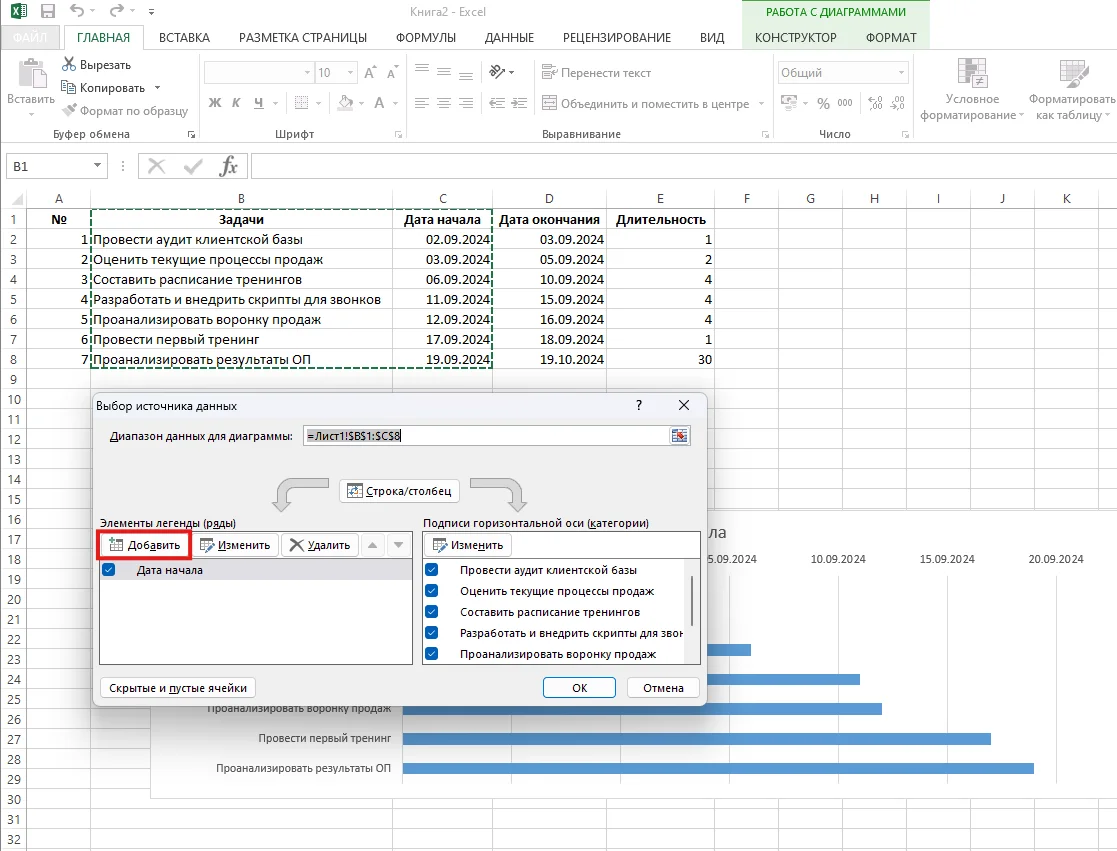Align text right in ribbon
Viewport: 1117px width, 851px height.
(466, 103)
